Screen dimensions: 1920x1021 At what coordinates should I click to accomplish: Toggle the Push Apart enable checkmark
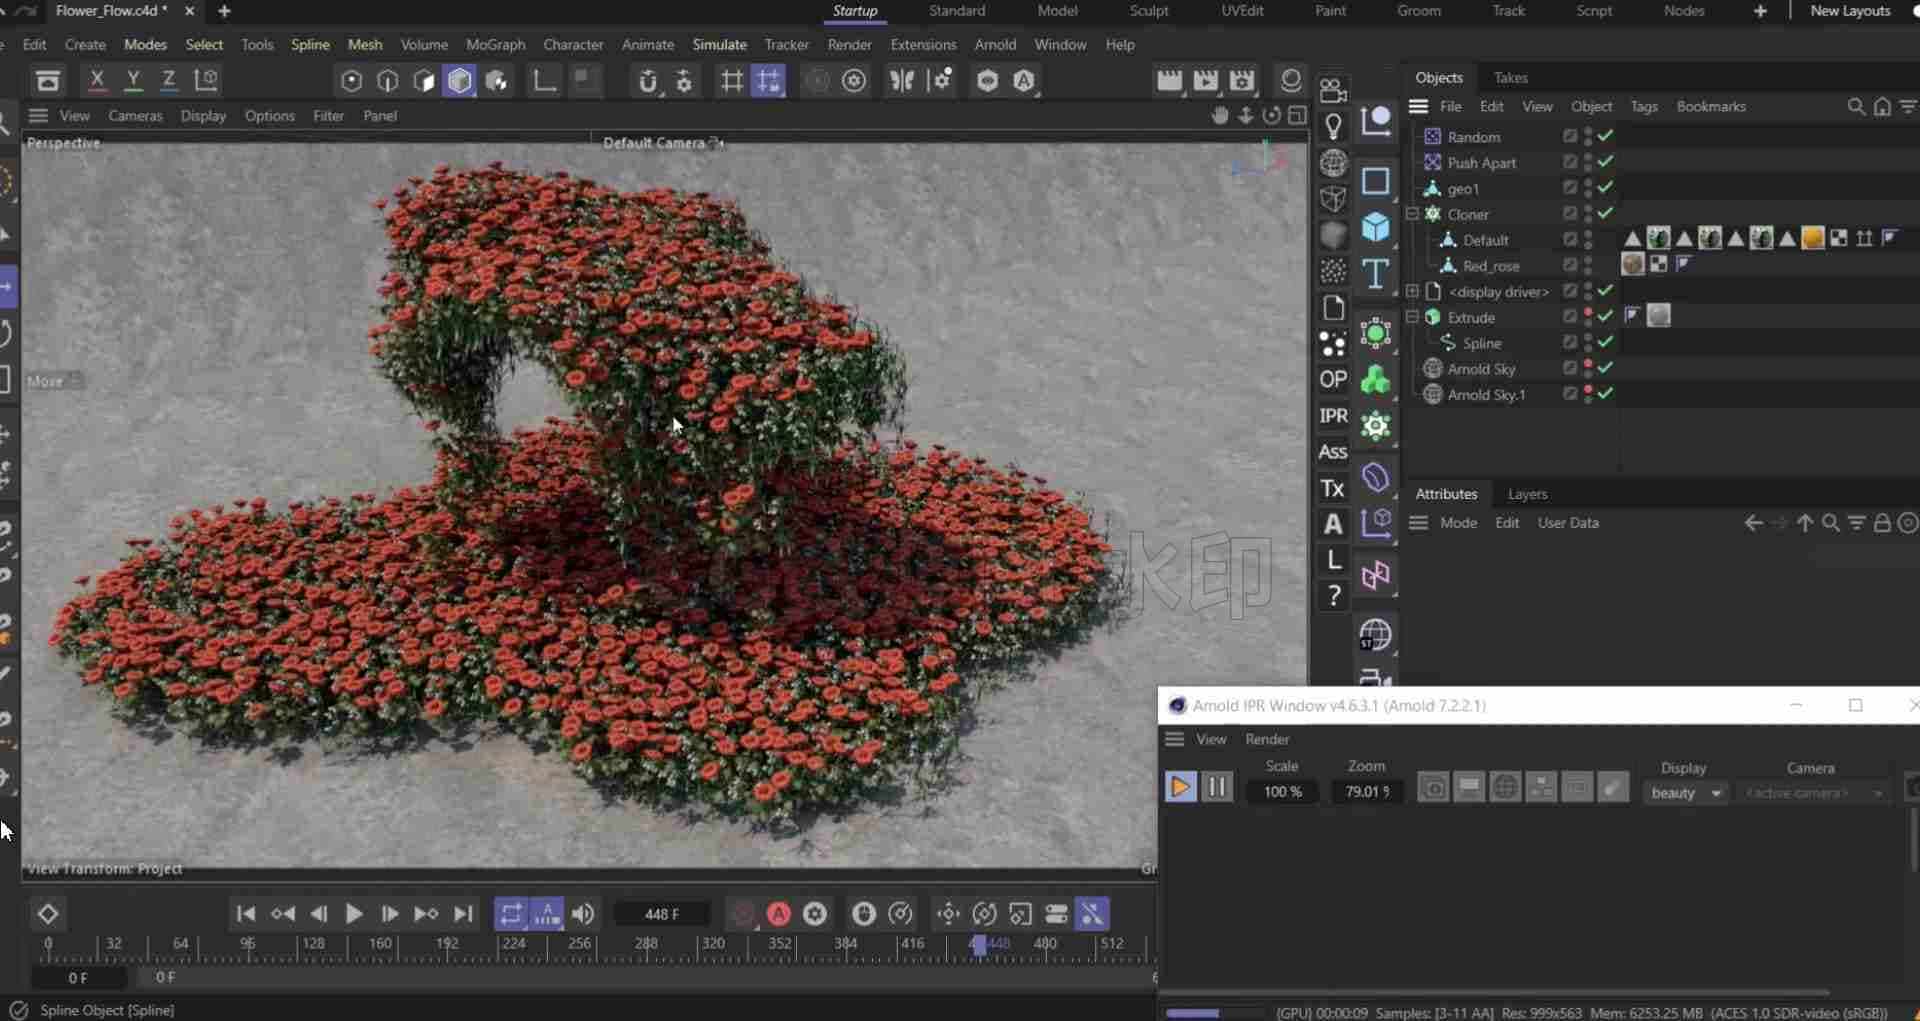click(x=1606, y=162)
